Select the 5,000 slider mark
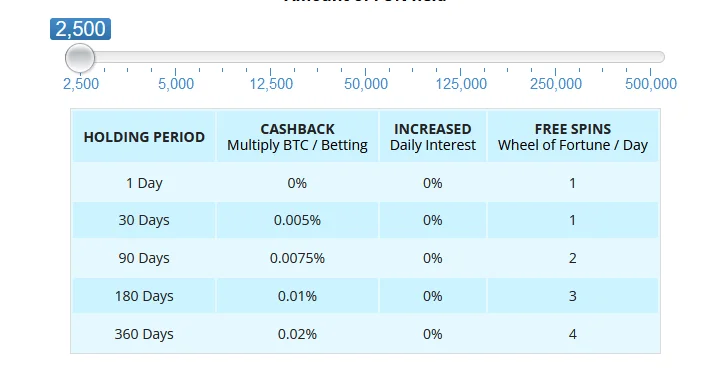709x379 pixels. click(175, 84)
